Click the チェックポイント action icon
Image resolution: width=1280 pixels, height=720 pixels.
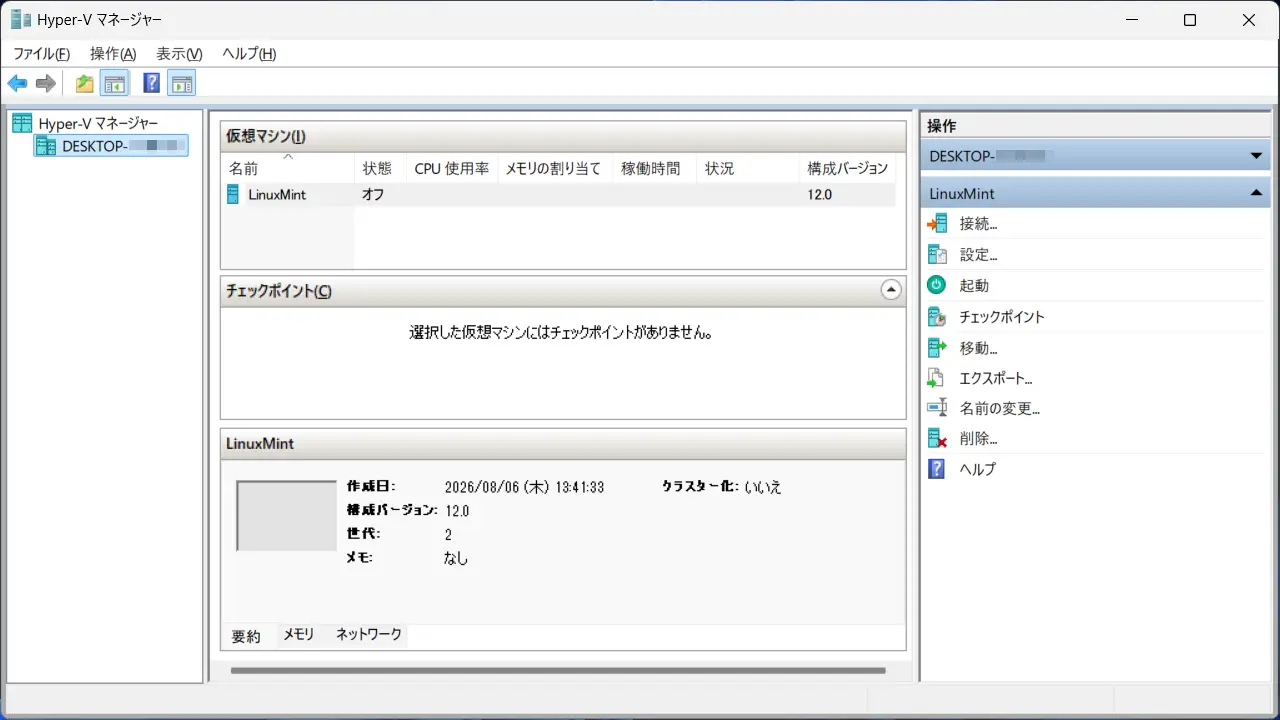pyautogui.click(x=937, y=316)
